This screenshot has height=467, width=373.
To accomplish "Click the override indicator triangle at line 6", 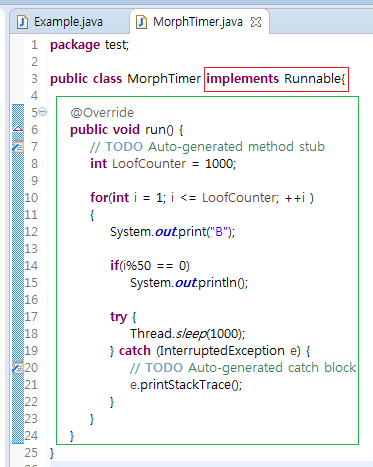I will point(18,128).
